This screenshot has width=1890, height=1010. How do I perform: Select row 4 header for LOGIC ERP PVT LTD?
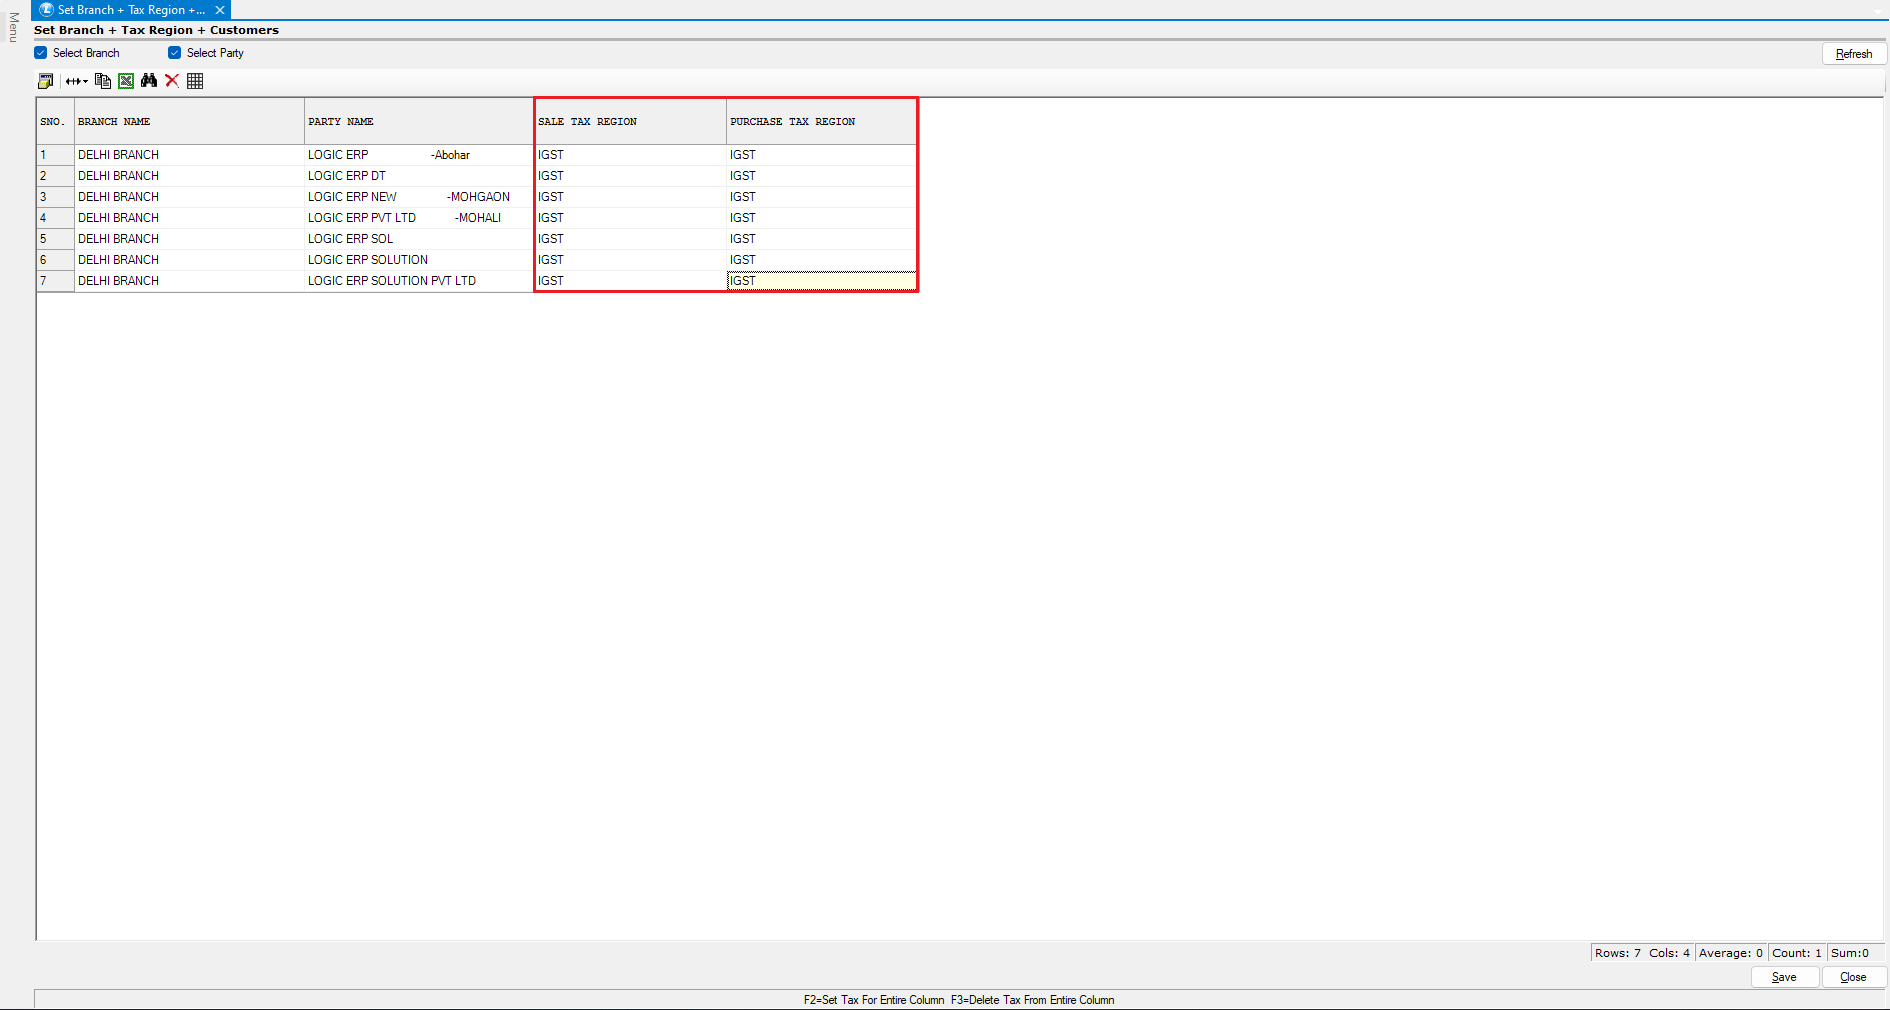click(55, 218)
